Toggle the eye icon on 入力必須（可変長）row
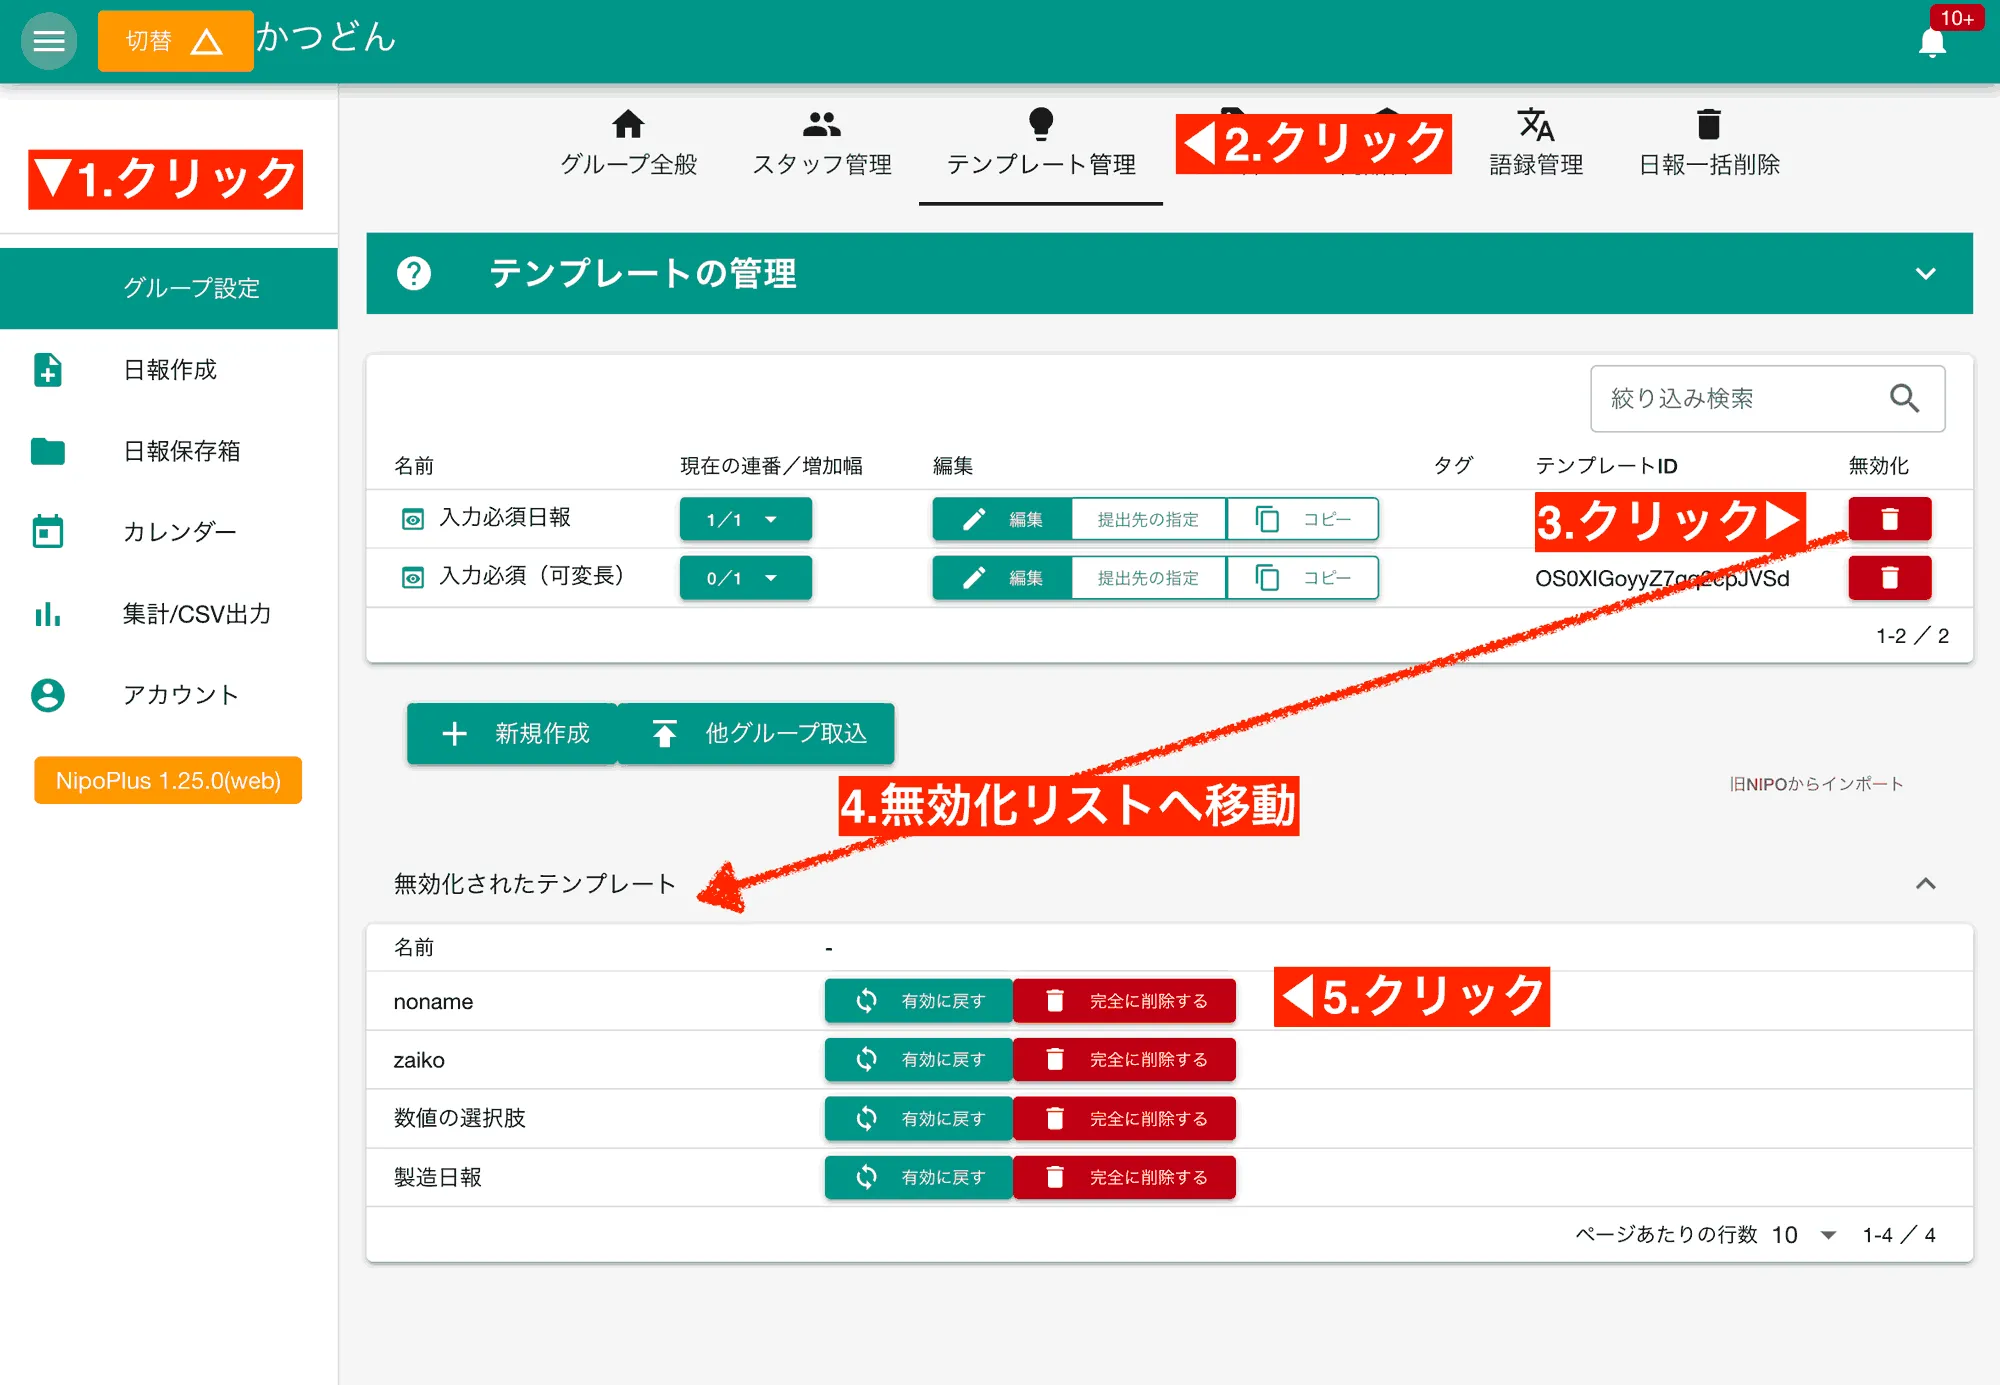2000x1385 pixels. click(x=413, y=577)
